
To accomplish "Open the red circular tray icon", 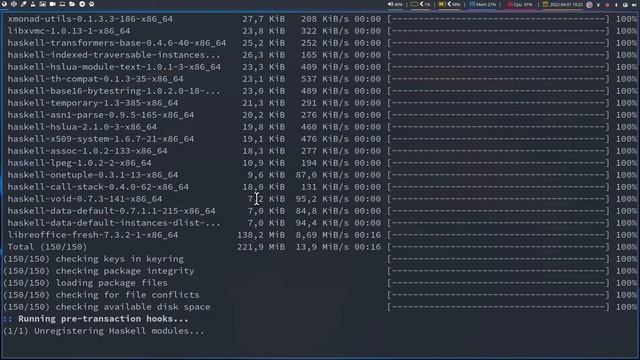I will point(607,5).
